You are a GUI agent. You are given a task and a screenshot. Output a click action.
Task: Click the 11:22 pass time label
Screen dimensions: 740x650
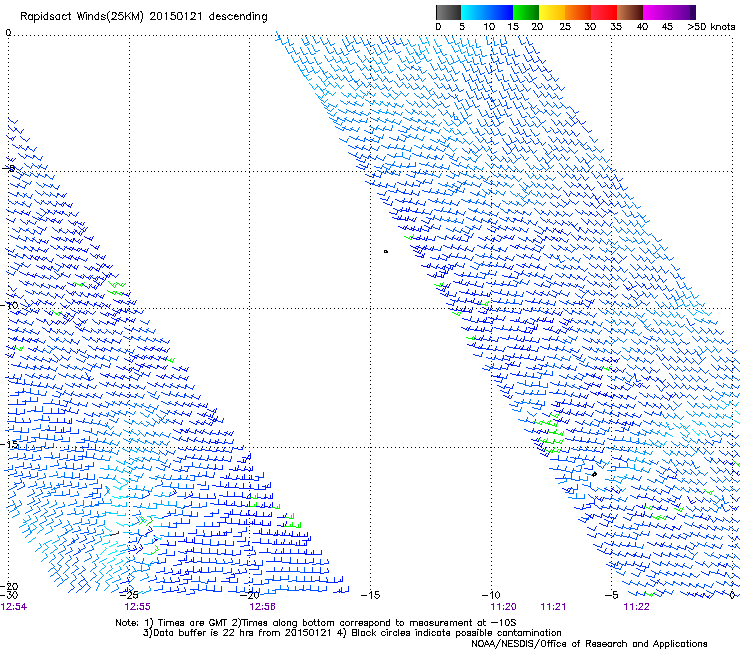point(636,607)
